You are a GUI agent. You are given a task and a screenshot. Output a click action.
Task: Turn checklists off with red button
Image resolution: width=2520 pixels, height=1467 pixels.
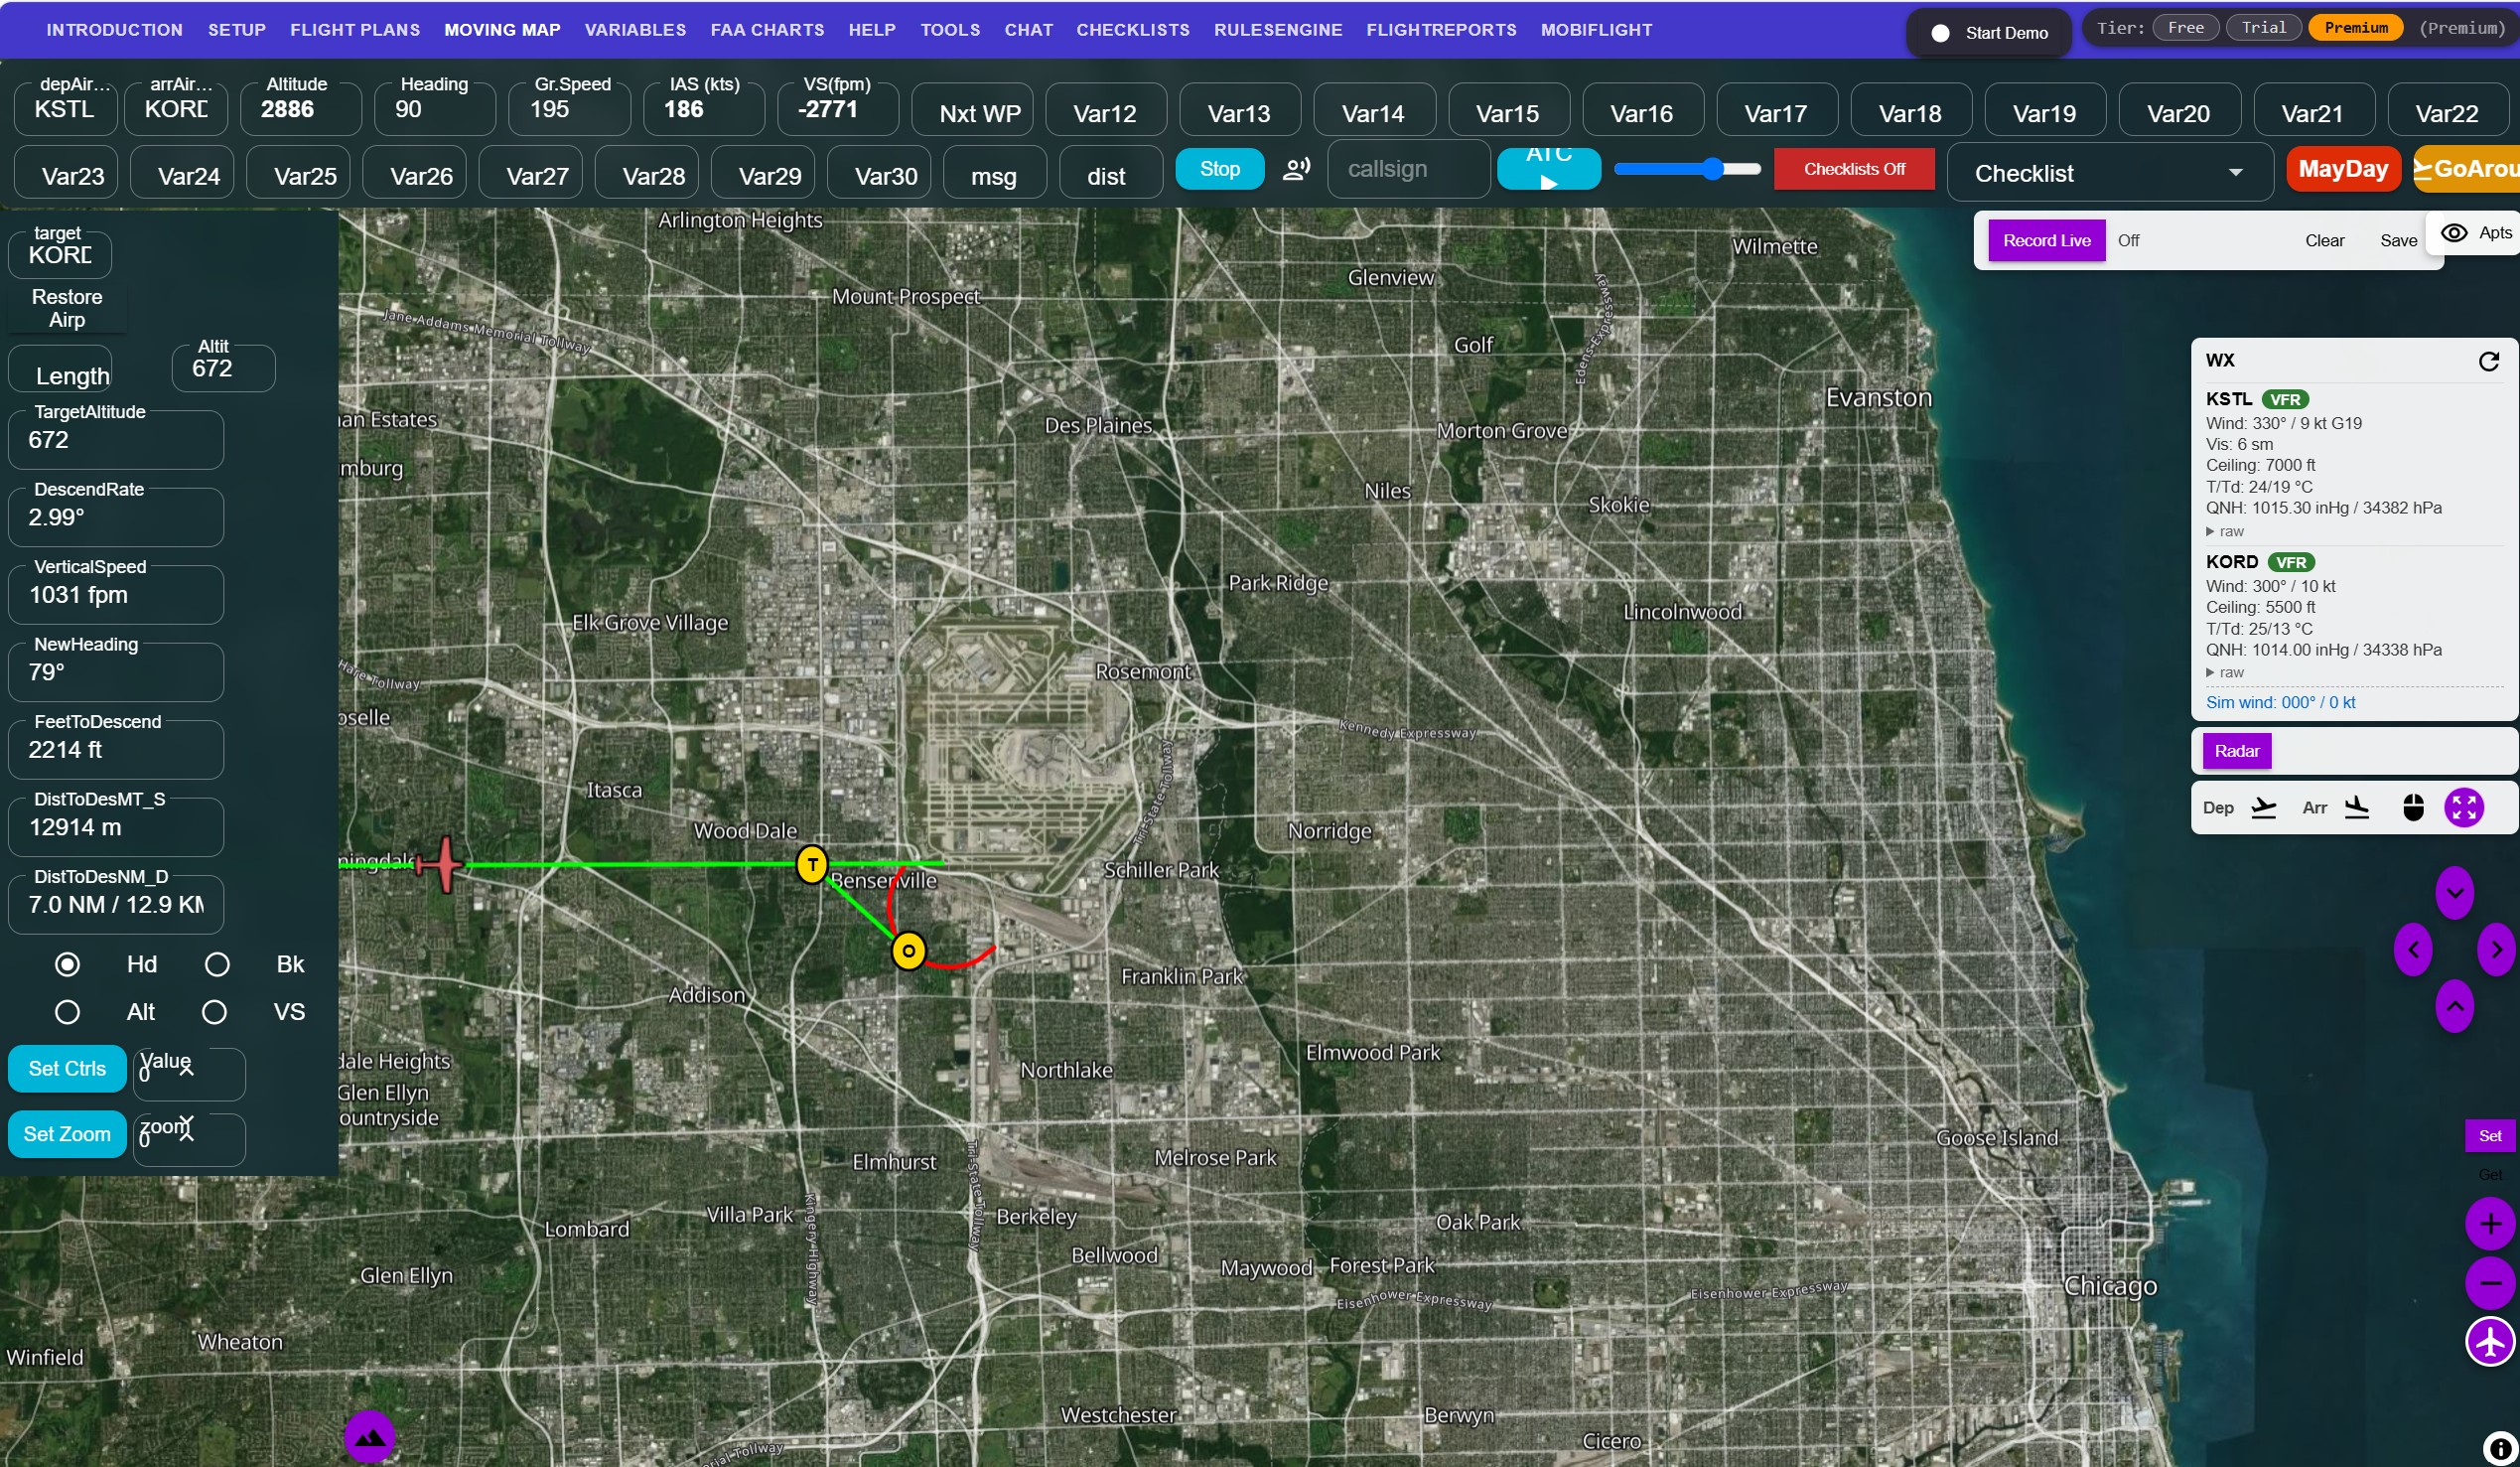[1854, 169]
